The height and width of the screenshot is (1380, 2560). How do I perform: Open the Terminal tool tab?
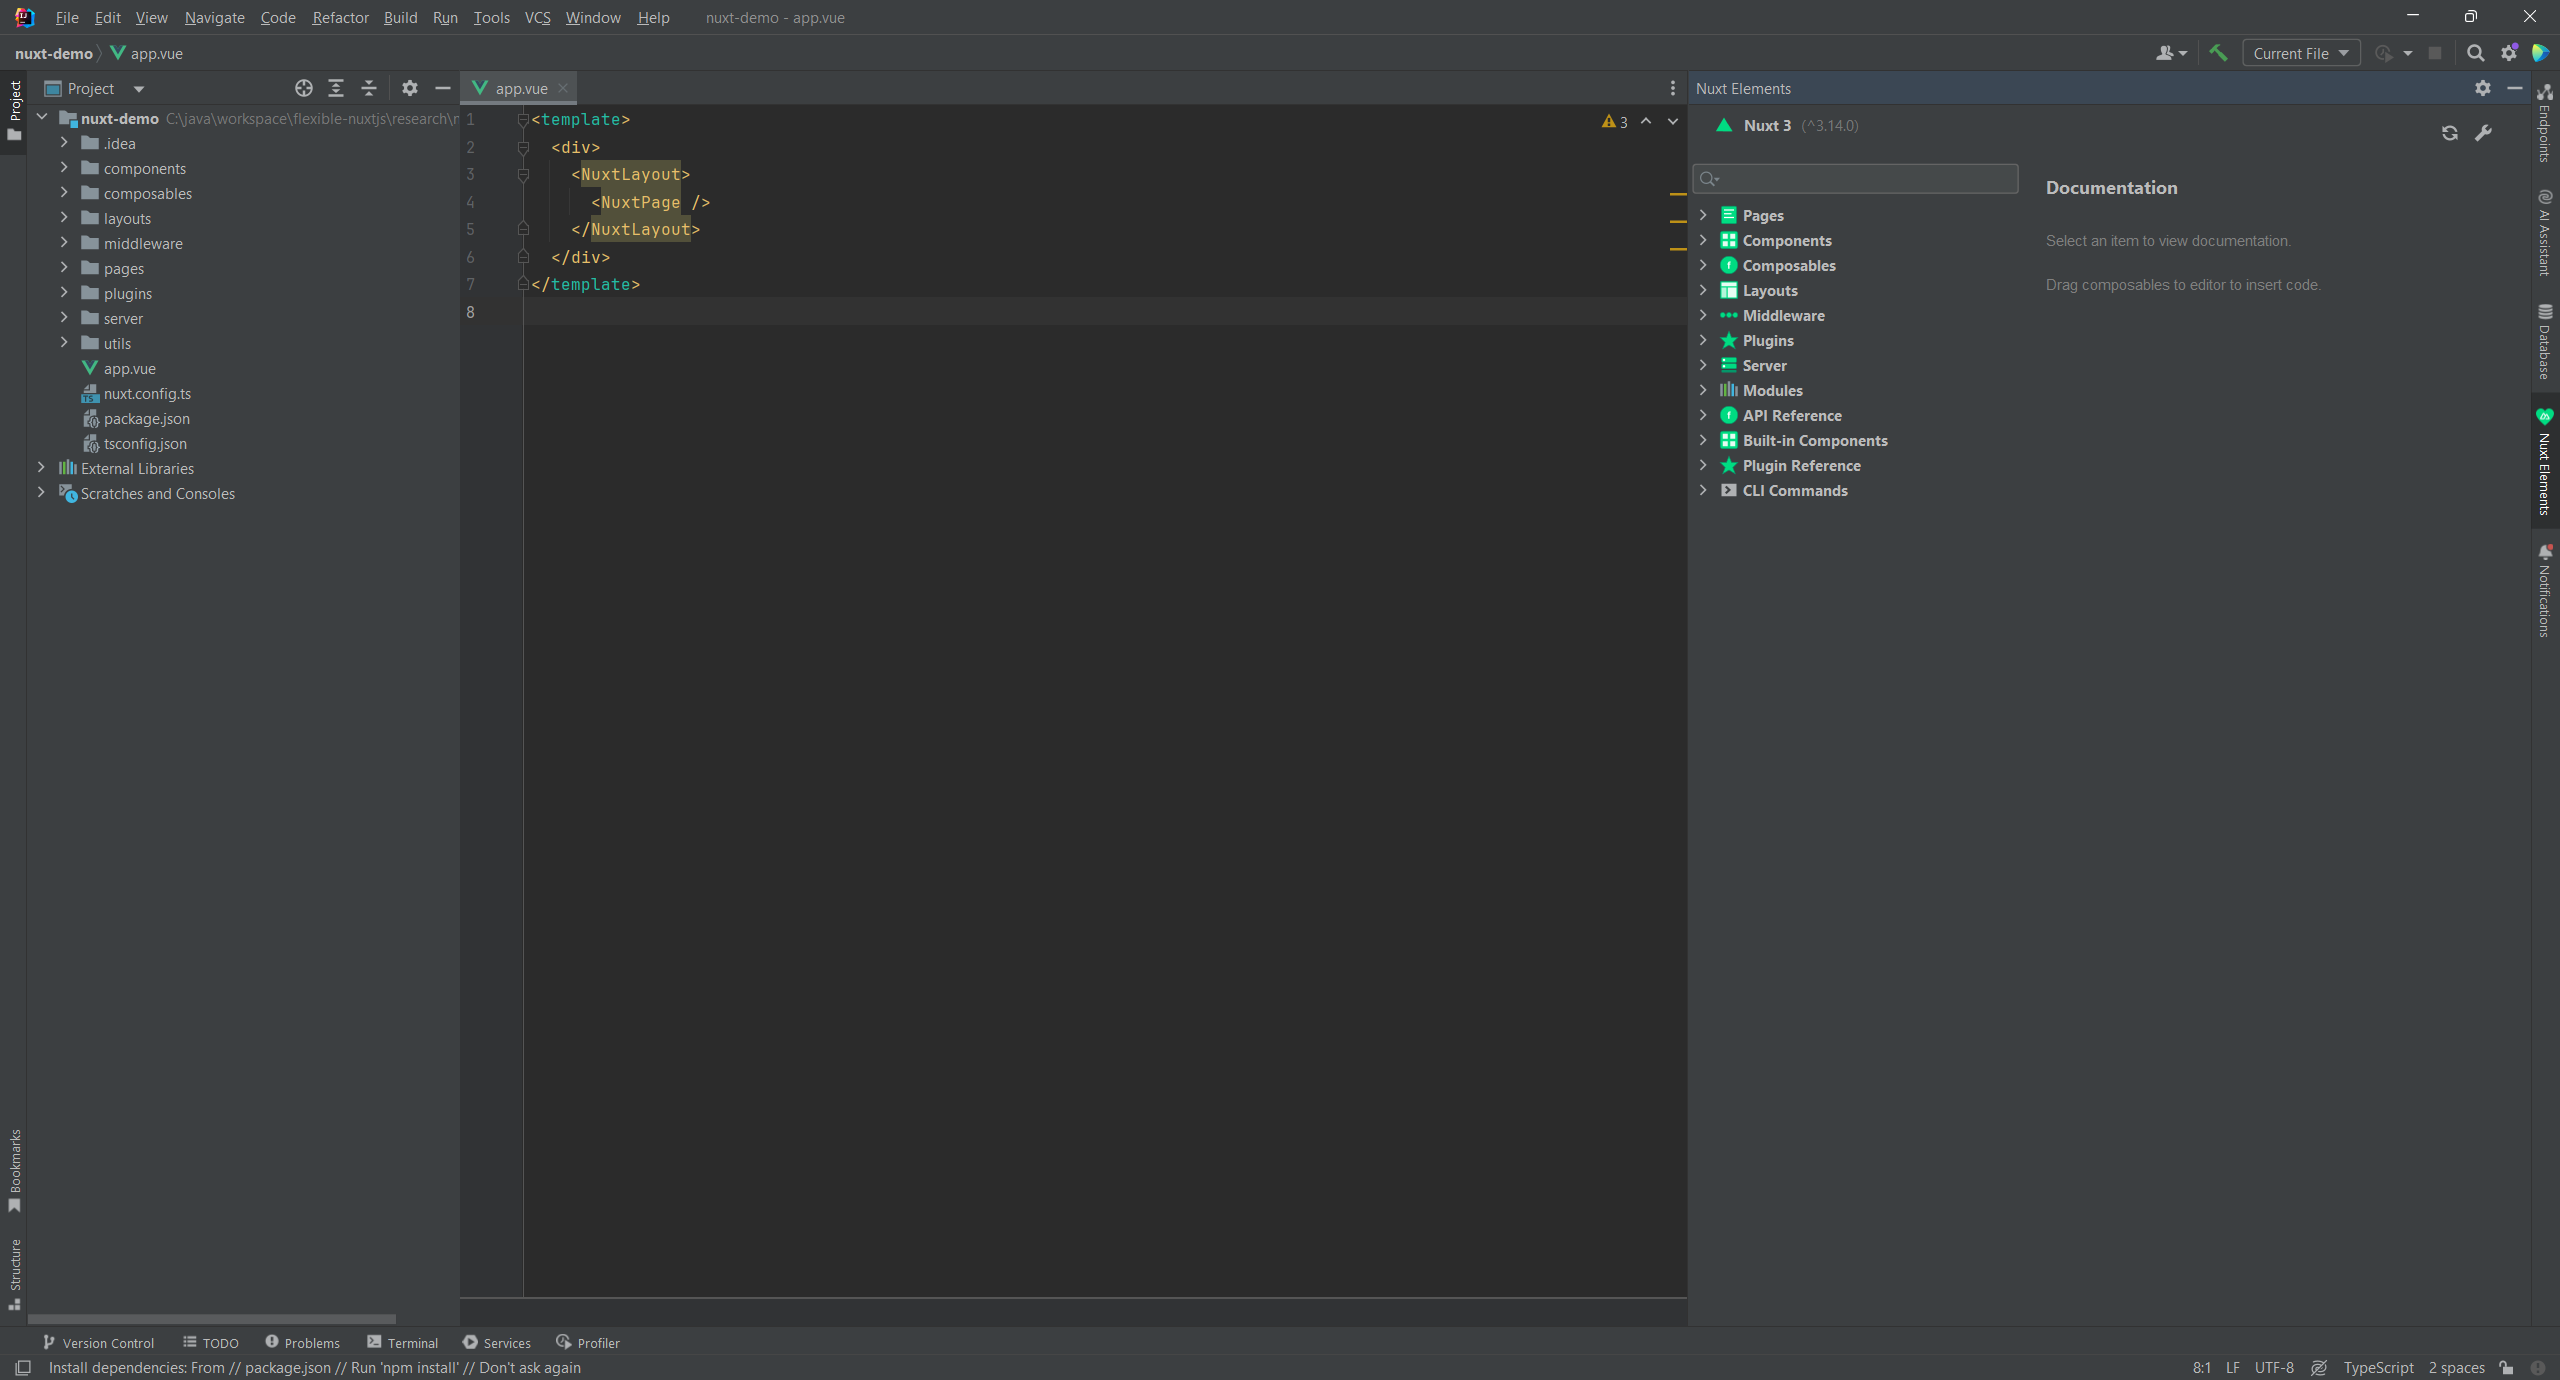pos(402,1342)
